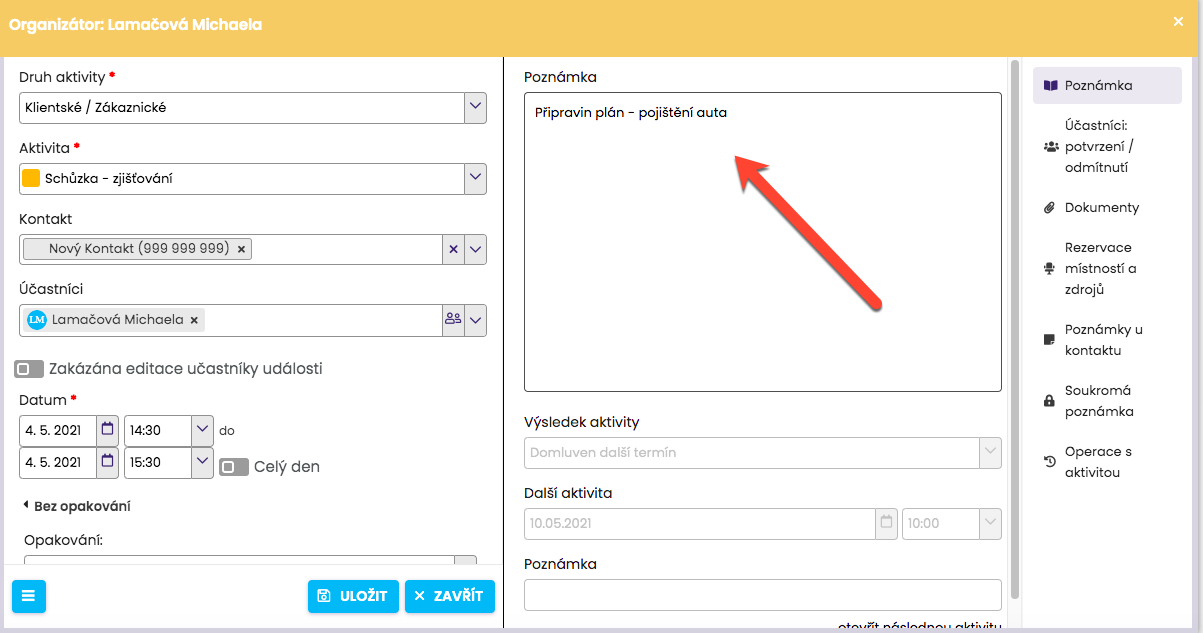Image resolution: width=1203 pixels, height=633 pixels.
Task: Remove Lamačová Michaela from participants
Action: point(195,320)
